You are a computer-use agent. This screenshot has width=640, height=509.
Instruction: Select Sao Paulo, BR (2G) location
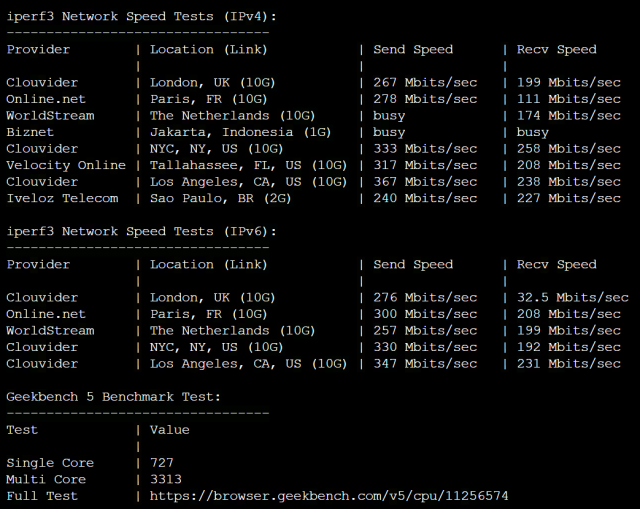(x=220, y=198)
